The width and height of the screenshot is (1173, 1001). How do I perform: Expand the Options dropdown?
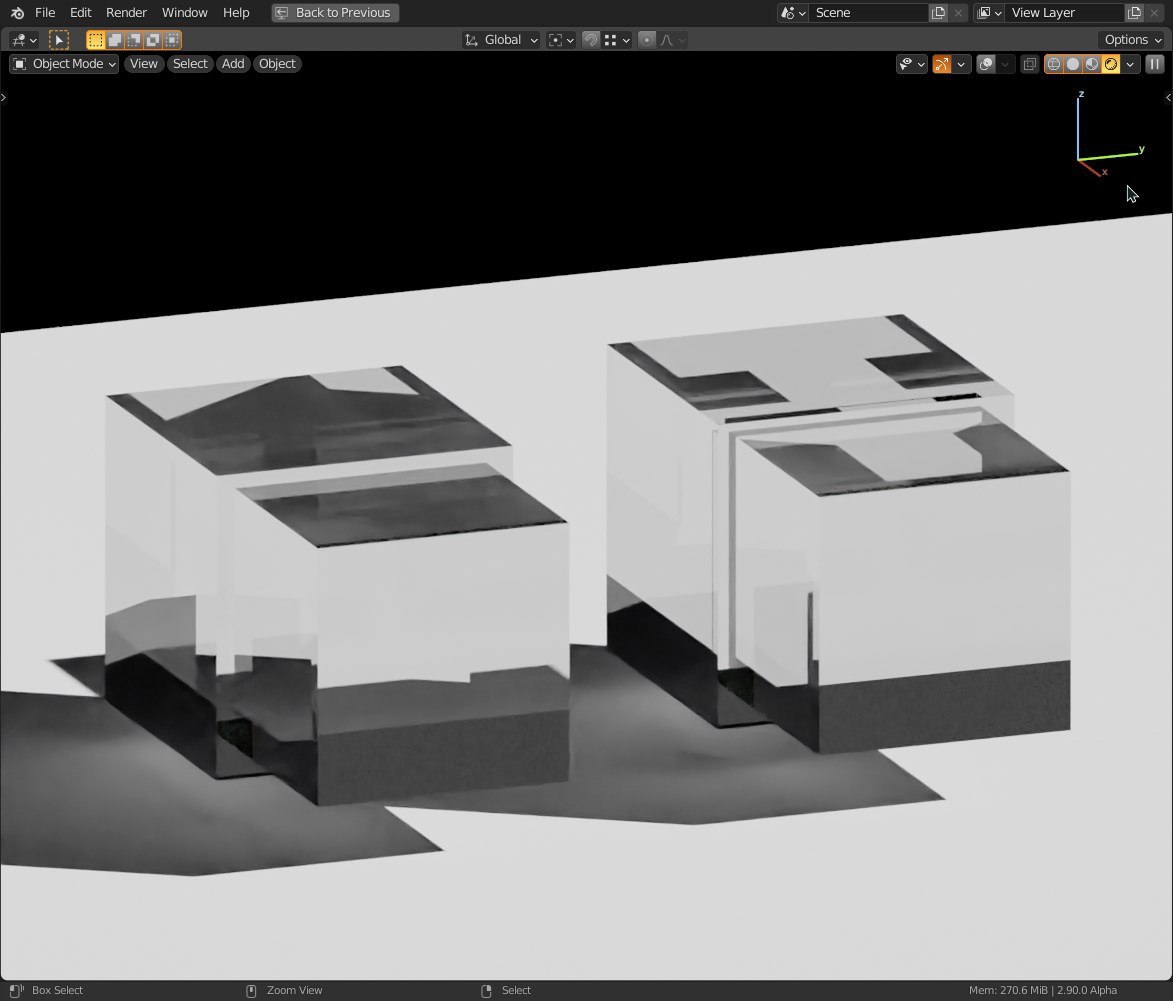click(1132, 40)
